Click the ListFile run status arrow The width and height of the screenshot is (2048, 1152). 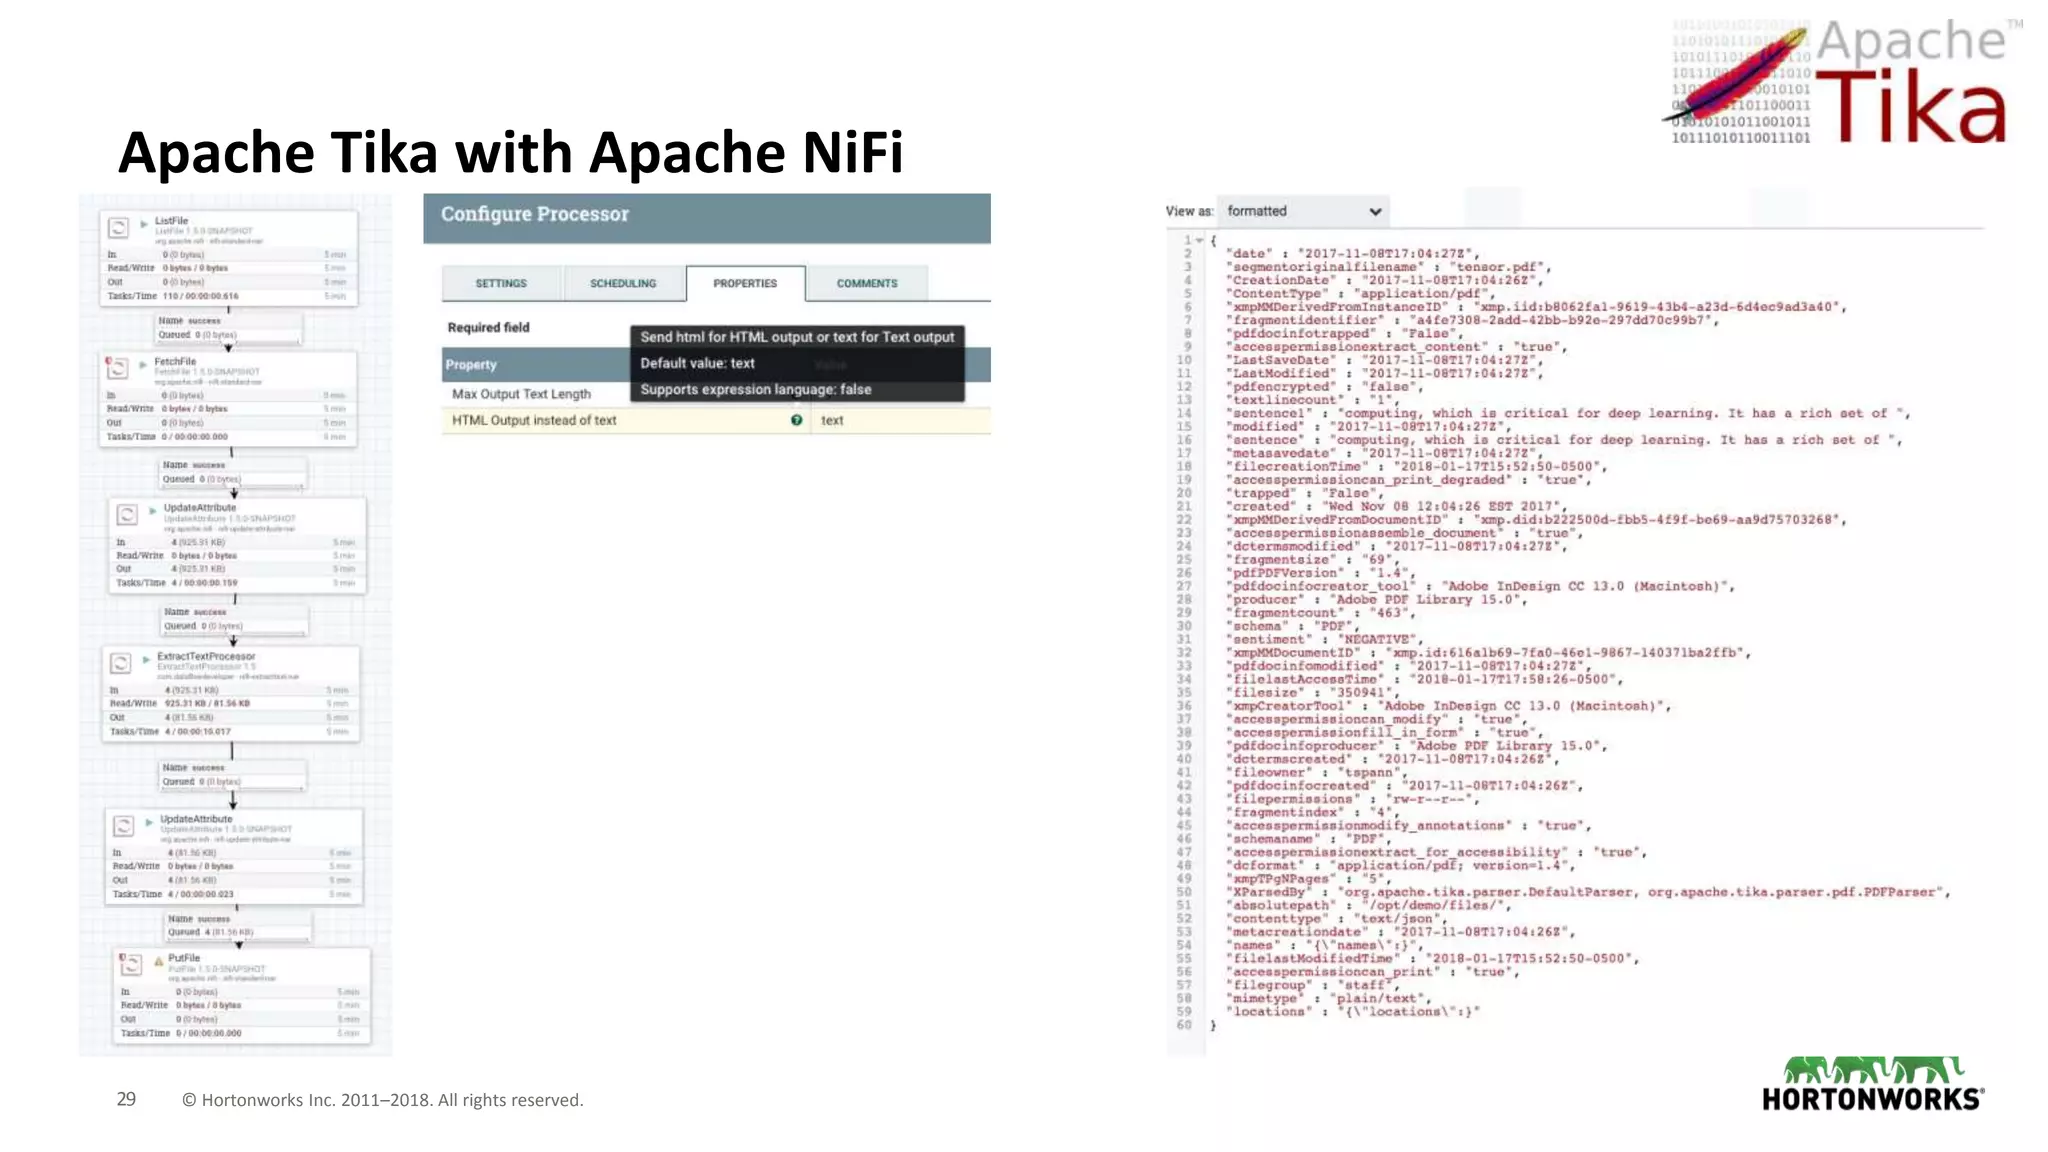coord(144,223)
